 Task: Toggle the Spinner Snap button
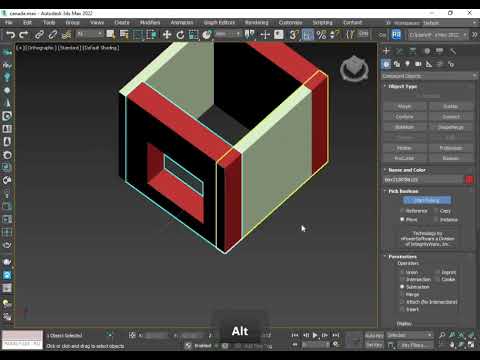click(x=334, y=35)
